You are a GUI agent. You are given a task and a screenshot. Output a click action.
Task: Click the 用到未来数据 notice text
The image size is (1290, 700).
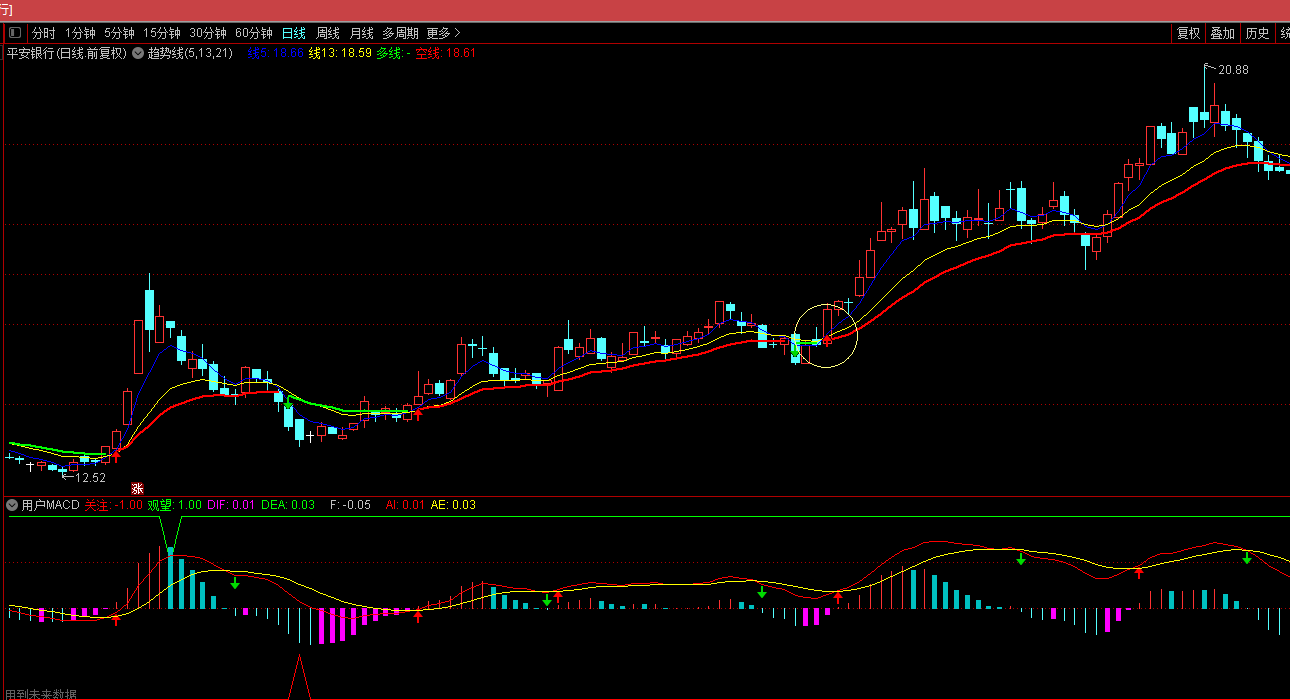pos(41,694)
